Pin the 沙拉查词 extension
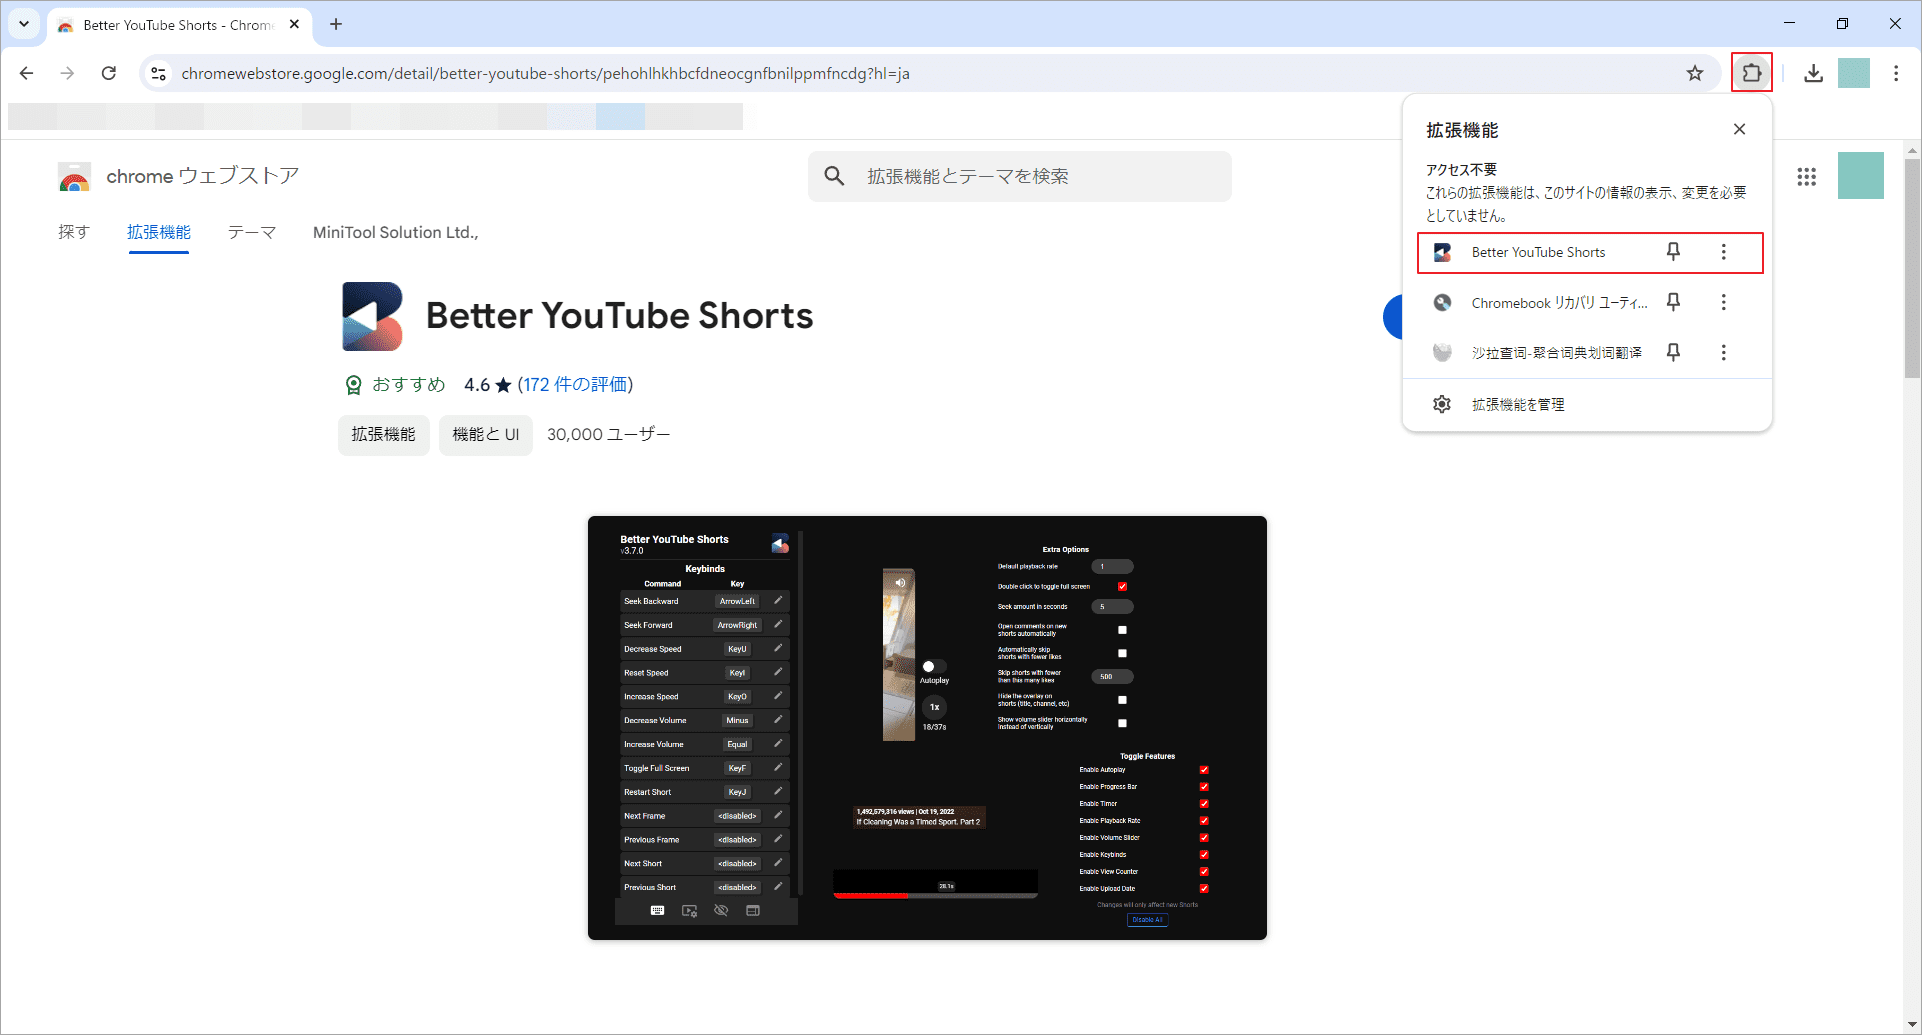The height and width of the screenshot is (1035, 1922). click(1673, 352)
